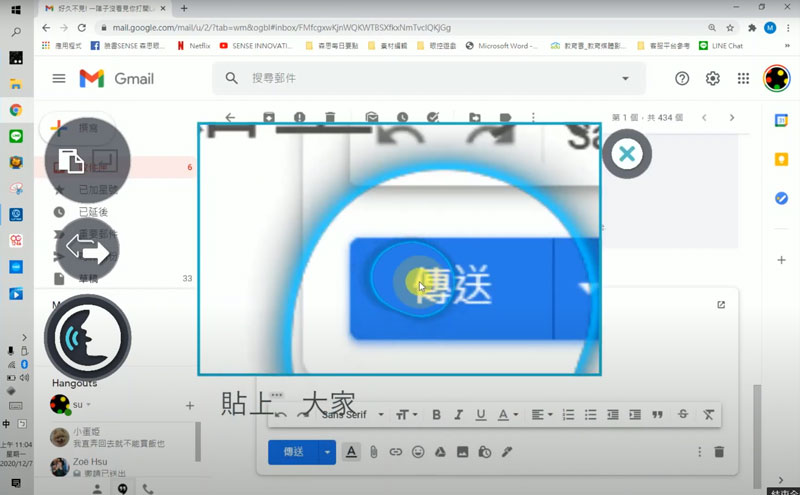
Task: Click the Gmail logo
Action: coord(117,79)
